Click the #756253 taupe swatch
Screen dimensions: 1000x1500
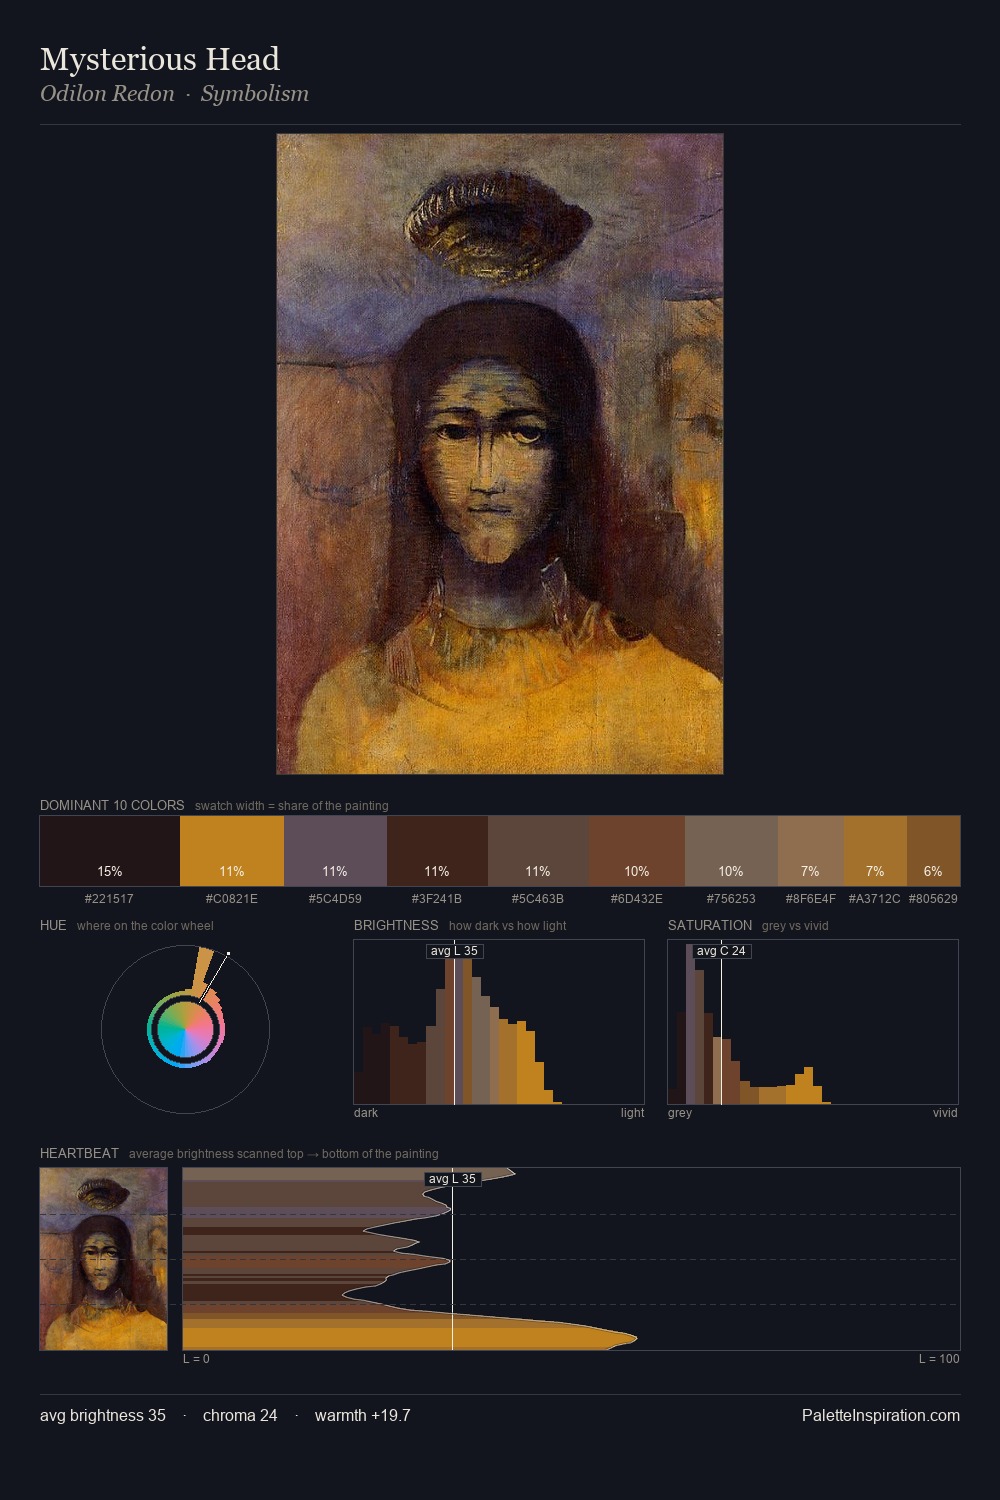pyautogui.click(x=731, y=851)
